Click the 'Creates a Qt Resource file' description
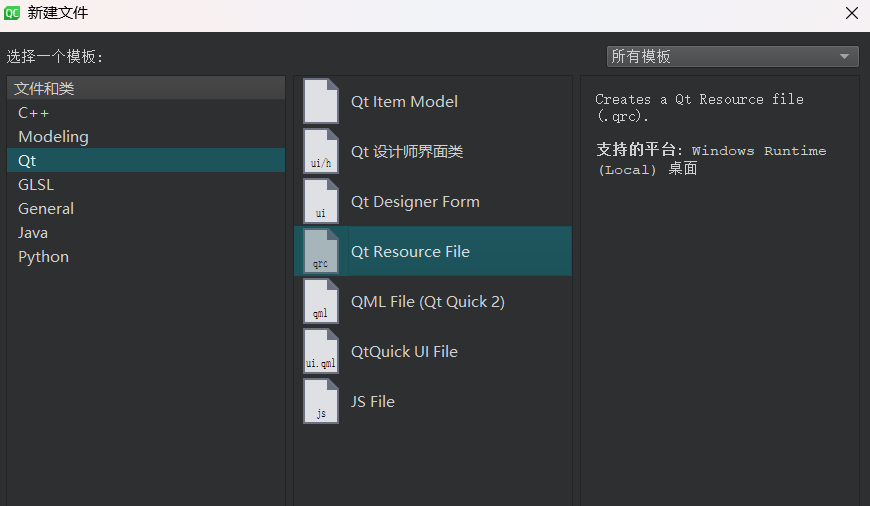The height and width of the screenshot is (506, 870). (x=699, y=107)
